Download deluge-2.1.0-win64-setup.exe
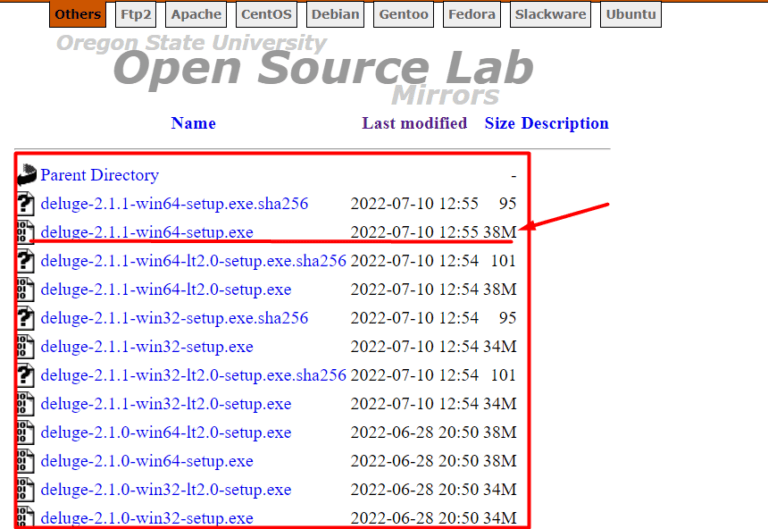Viewport: 768px width, 529px height. pos(147,461)
